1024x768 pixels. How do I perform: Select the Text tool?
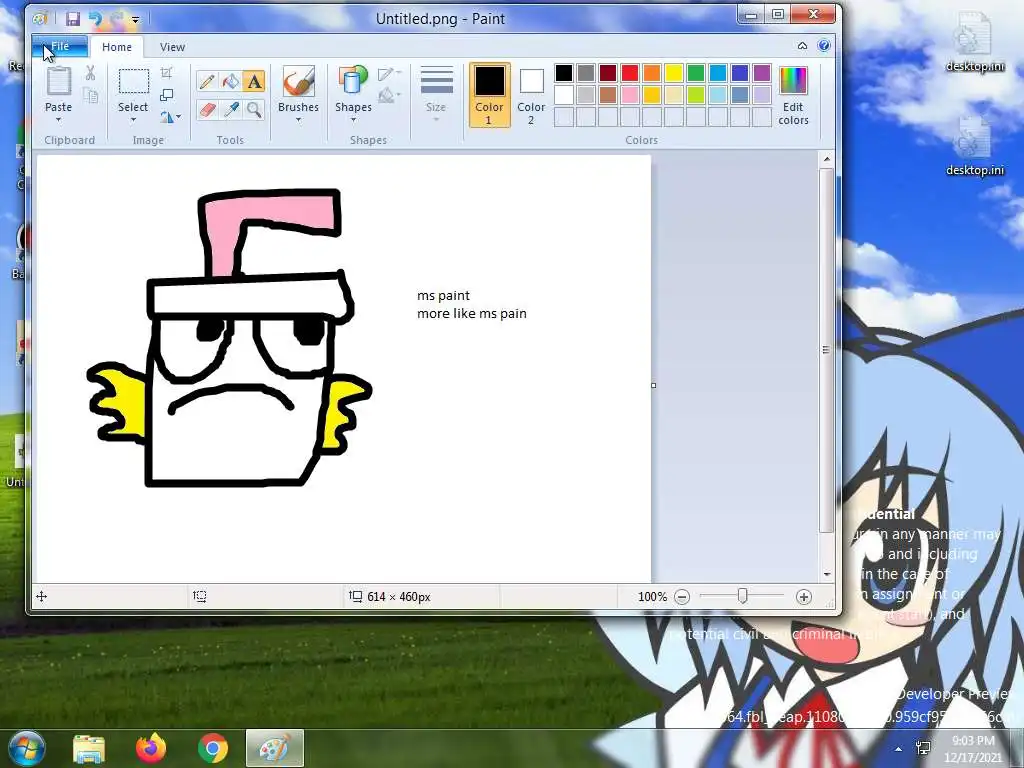pos(254,82)
